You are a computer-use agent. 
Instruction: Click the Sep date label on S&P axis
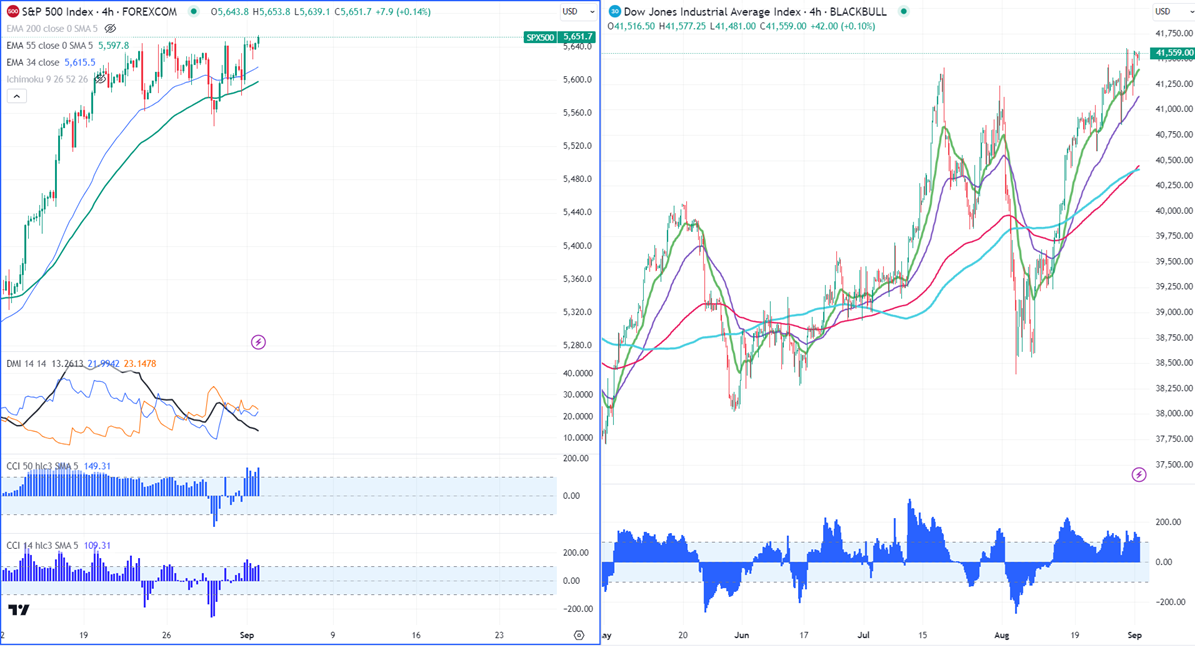tap(246, 635)
